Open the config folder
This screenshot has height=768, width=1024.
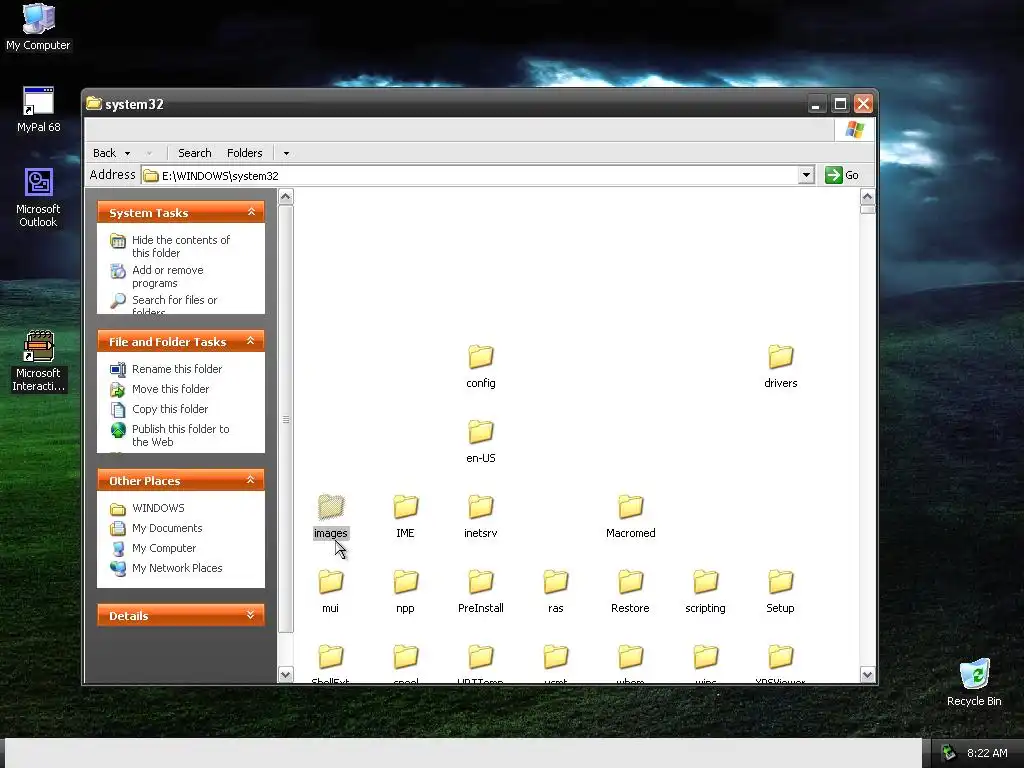click(x=481, y=366)
